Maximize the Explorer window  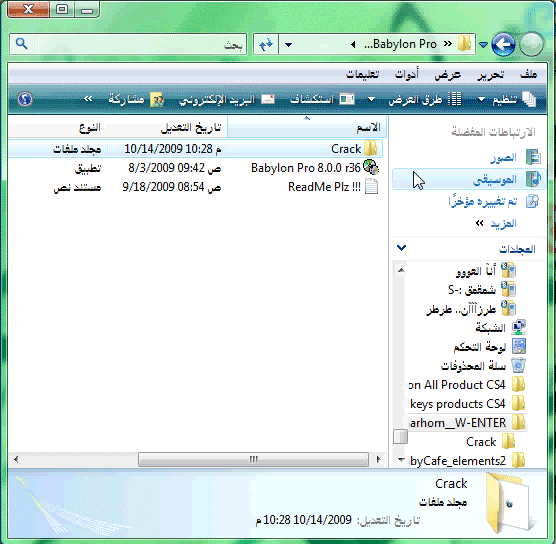(62, 9)
